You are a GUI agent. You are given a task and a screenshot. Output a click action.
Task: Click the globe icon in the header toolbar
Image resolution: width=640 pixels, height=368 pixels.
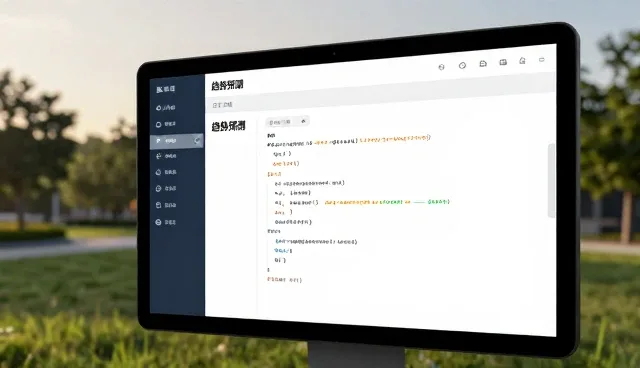pyautogui.click(x=441, y=67)
